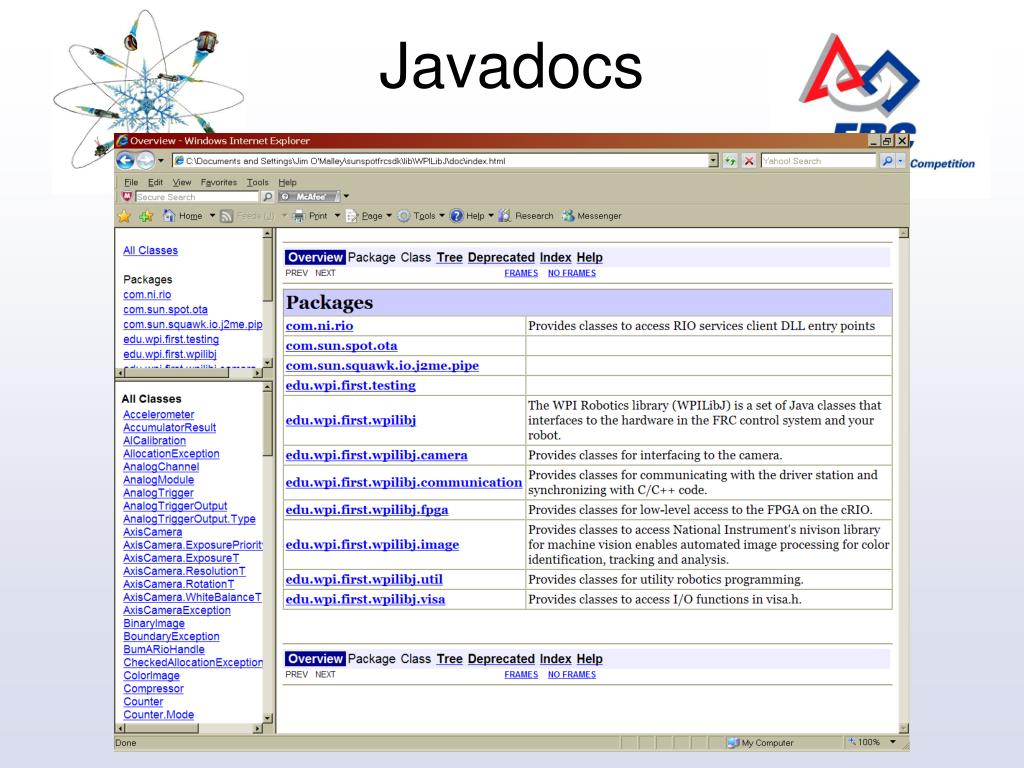Viewport: 1024px width, 768px height.
Task: Click the Tools gear toolbar icon
Action: 404,216
